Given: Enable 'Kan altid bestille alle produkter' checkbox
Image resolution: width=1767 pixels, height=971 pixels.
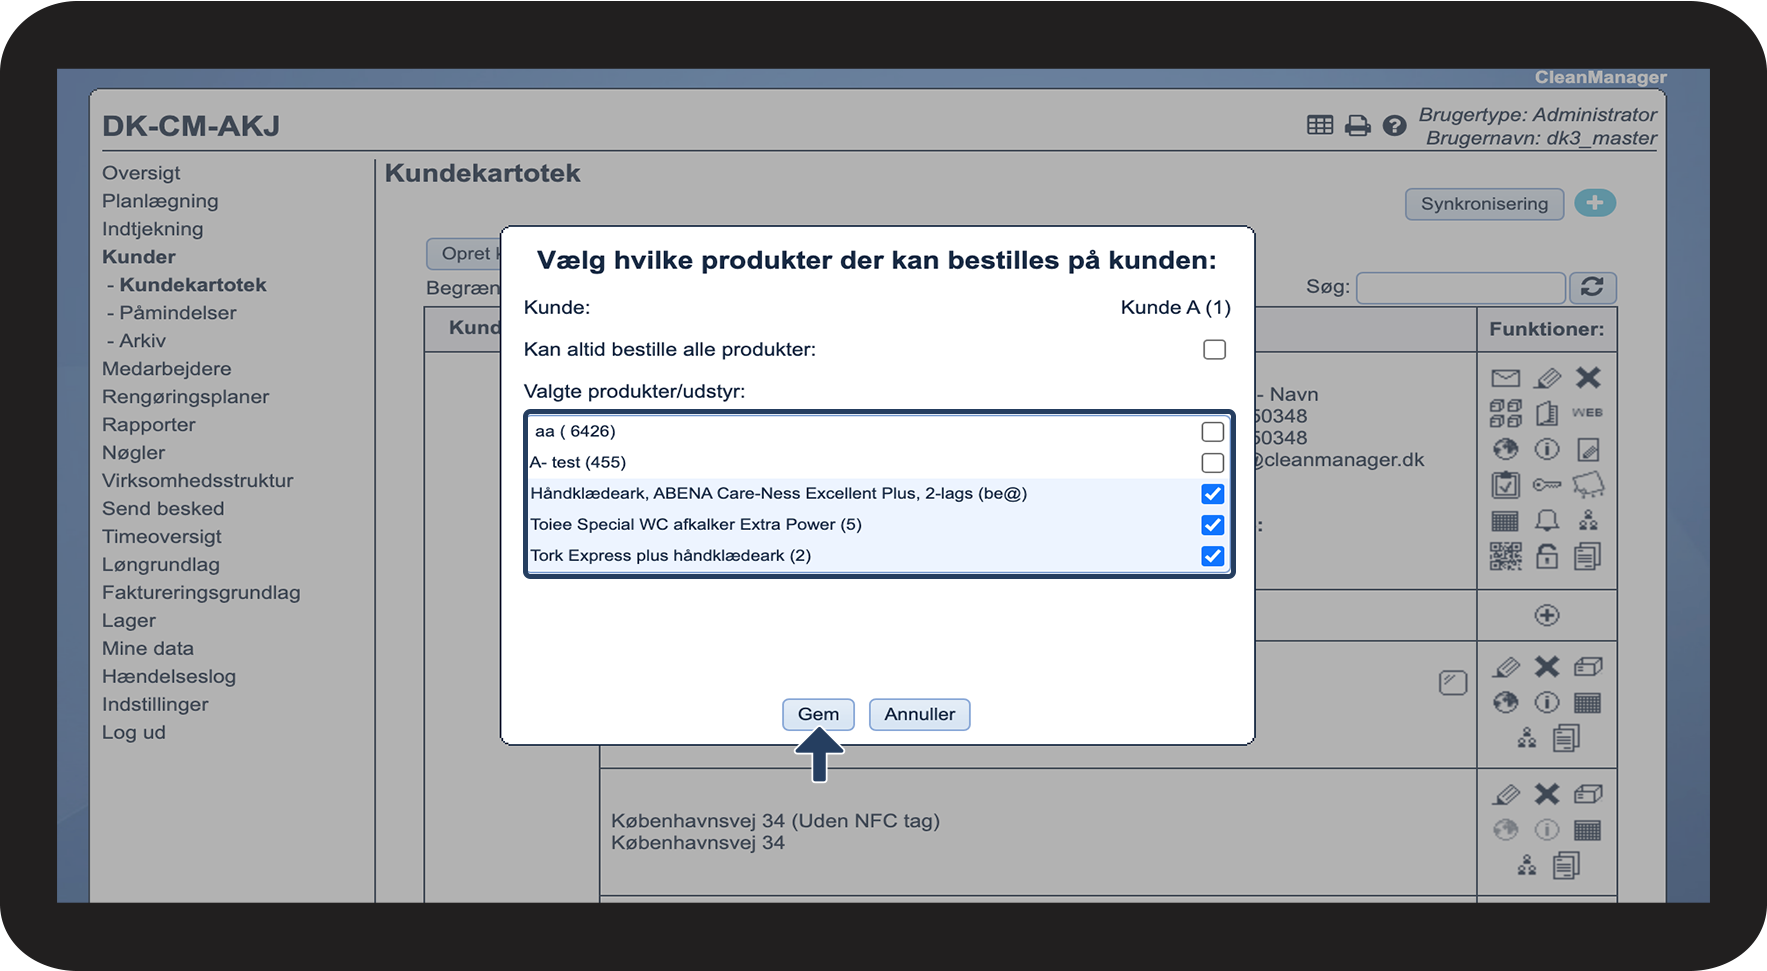Looking at the screenshot, I should tap(1214, 349).
